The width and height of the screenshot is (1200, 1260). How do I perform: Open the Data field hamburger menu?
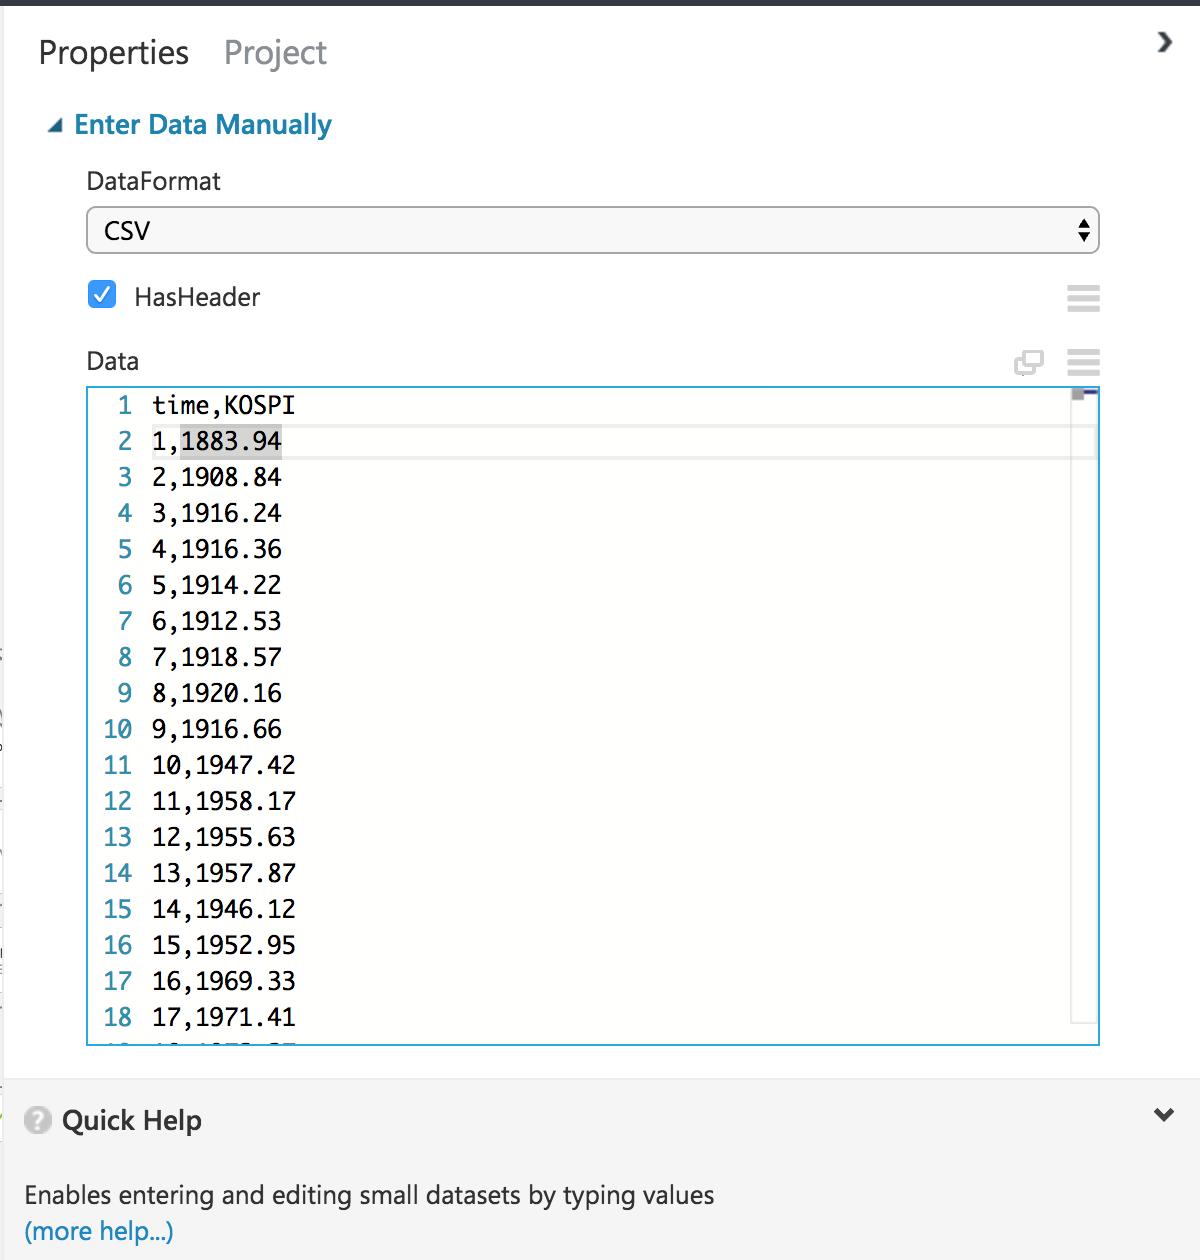click(x=1083, y=362)
